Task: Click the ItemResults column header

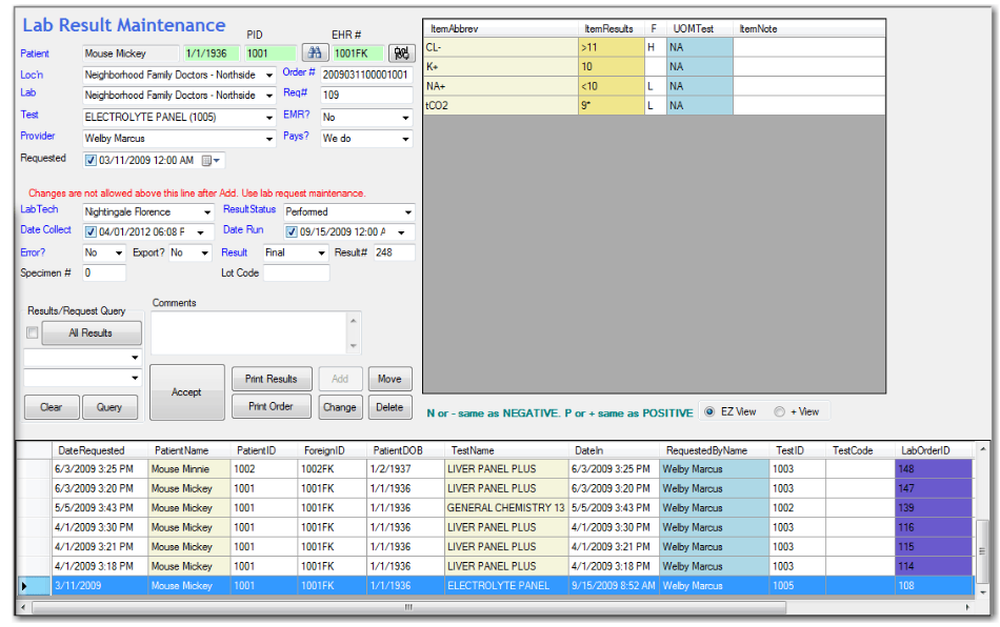Action: (x=609, y=29)
